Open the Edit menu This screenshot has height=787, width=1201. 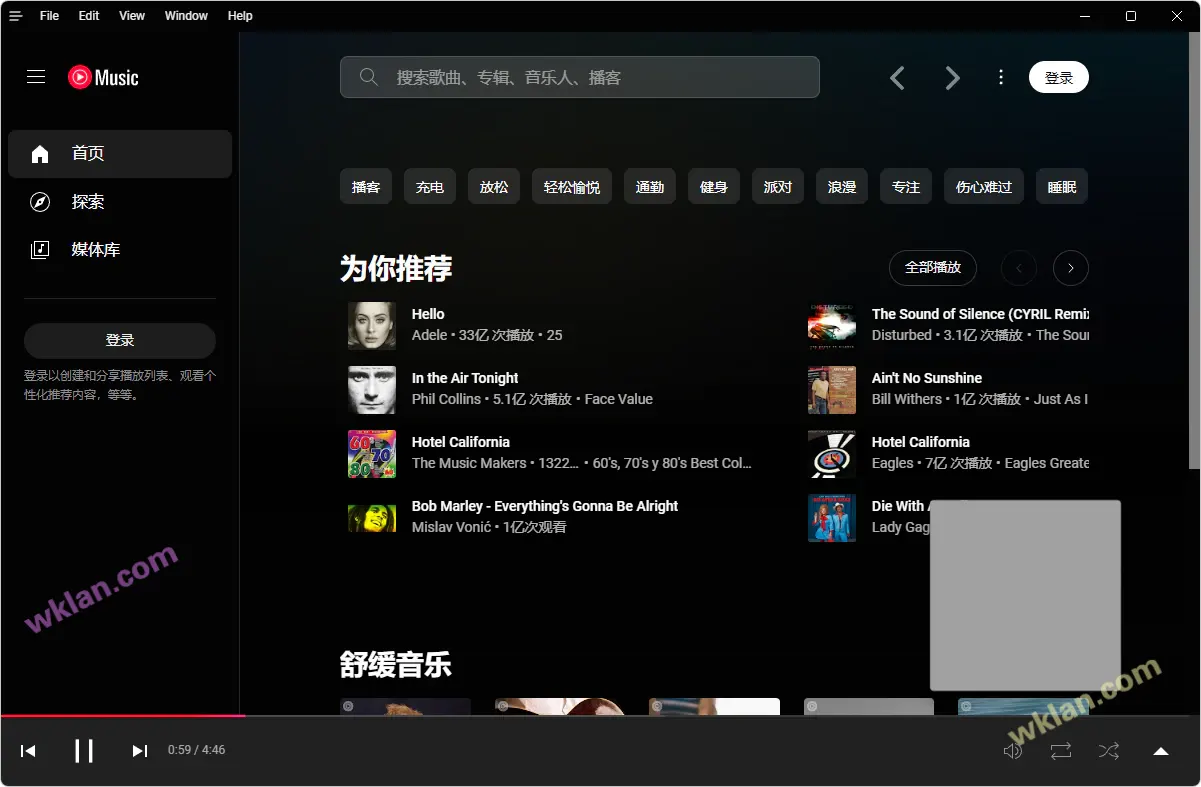click(x=89, y=16)
